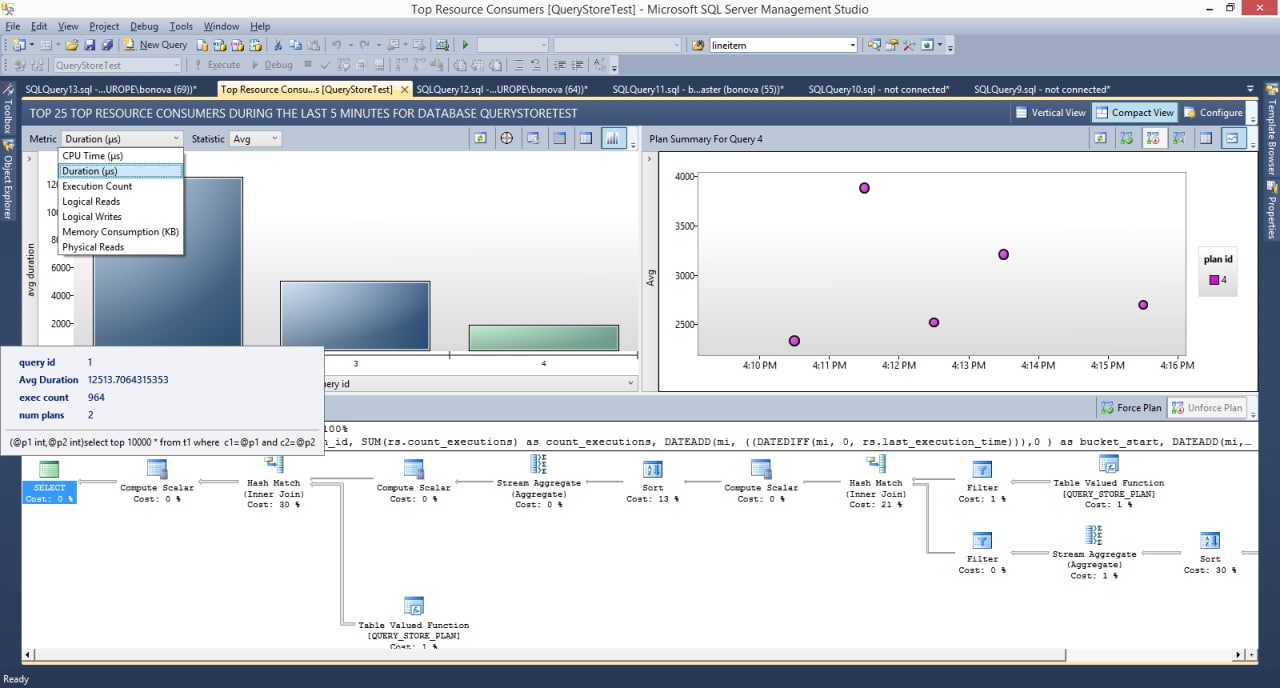Select Logical Reads metric option
The height and width of the screenshot is (688, 1280).
[x=121, y=201]
